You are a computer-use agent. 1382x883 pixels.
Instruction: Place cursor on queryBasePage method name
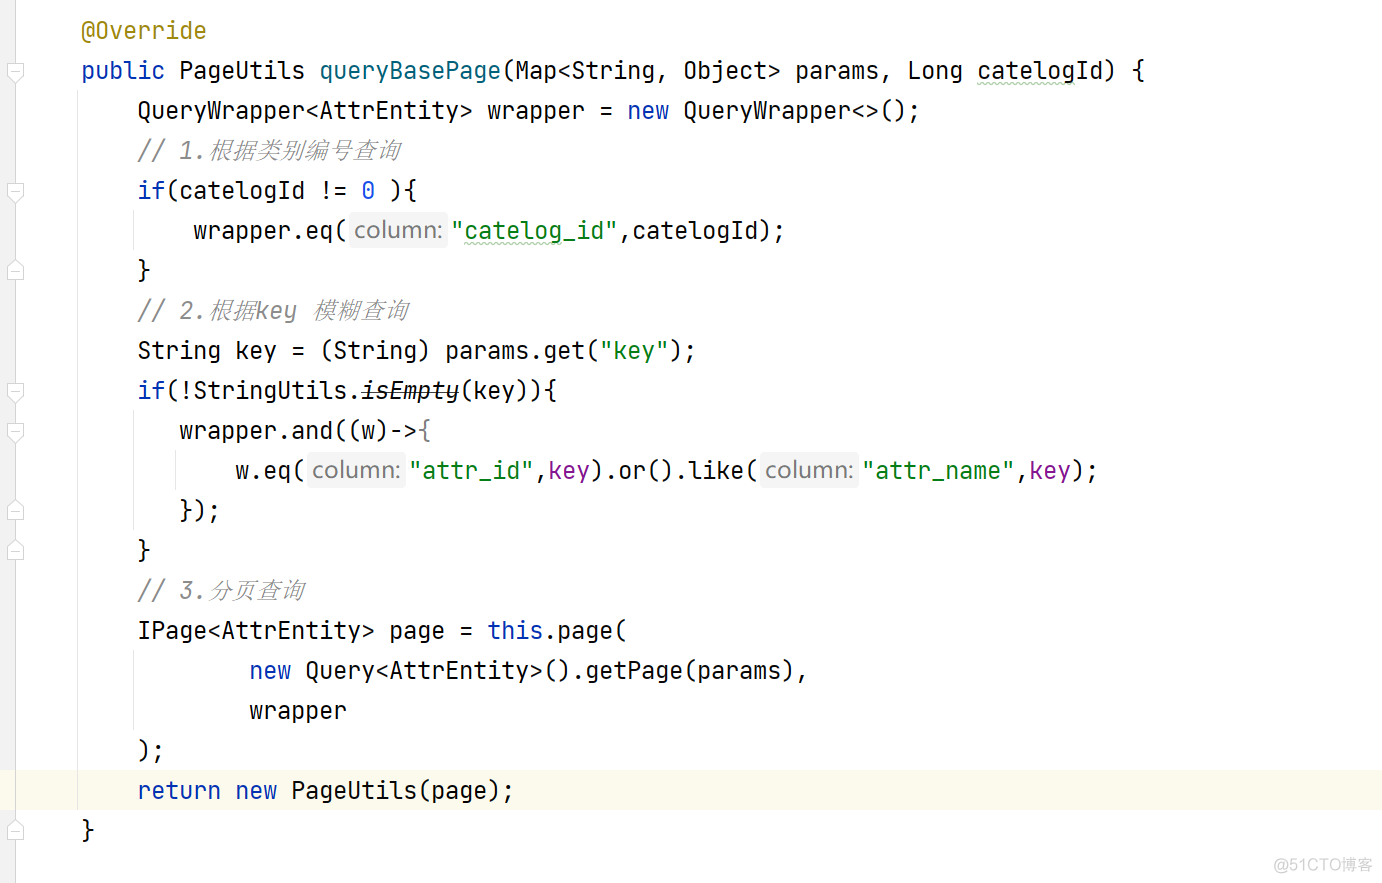[410, 71]
